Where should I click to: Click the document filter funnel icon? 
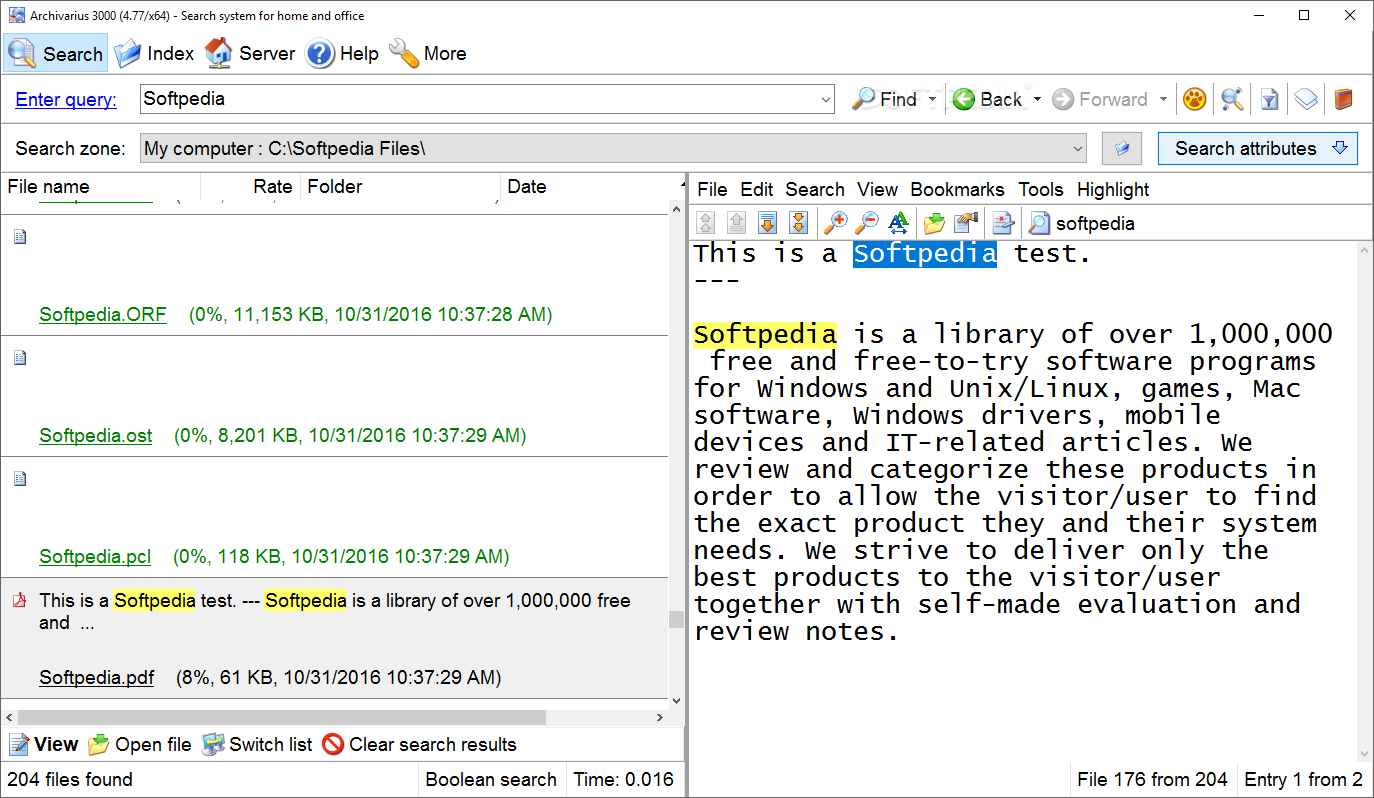pyautogui.click(x=1269, y=99)
